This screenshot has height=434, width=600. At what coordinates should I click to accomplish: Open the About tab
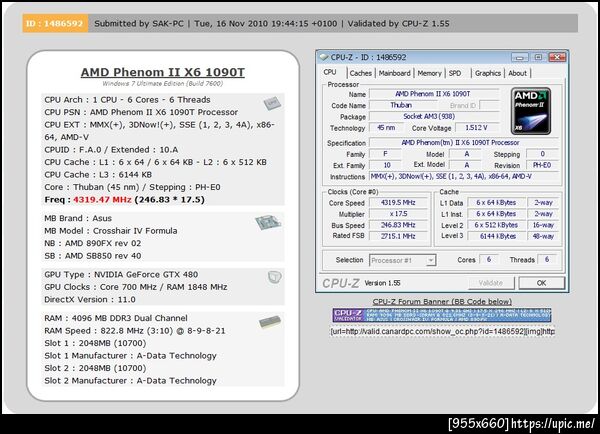(x=517, y=73)
